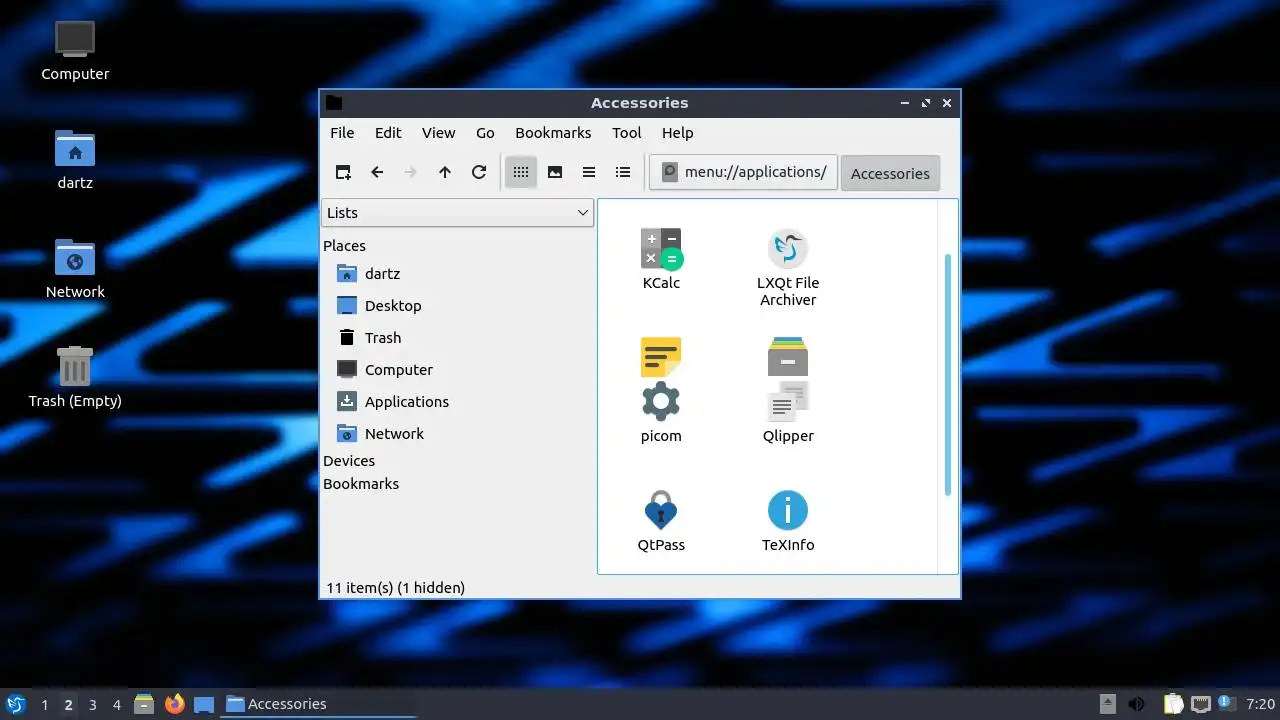Click the Accessories path bar button
Viewport: 1280px width, 720px height.
tap(890, 173)
